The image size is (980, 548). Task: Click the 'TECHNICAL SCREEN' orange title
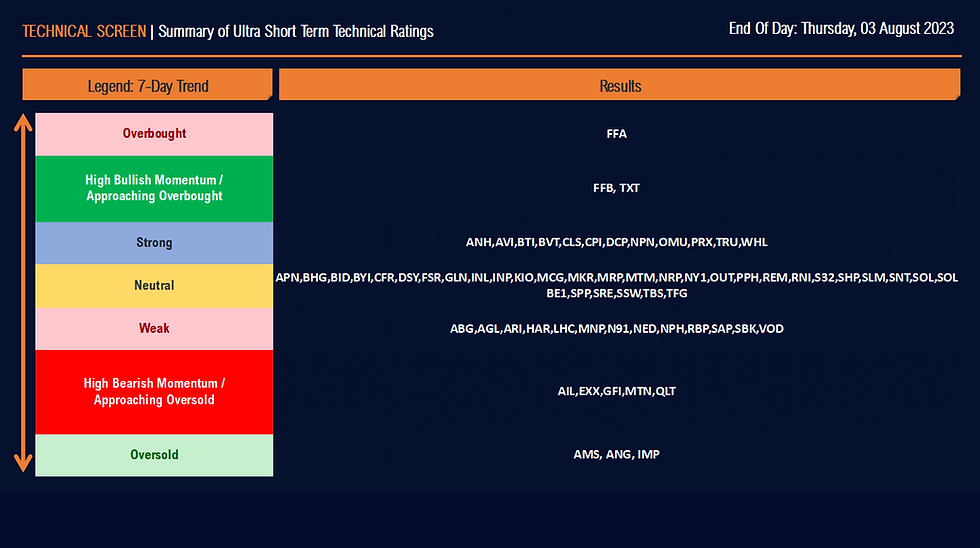coord(84,31)
